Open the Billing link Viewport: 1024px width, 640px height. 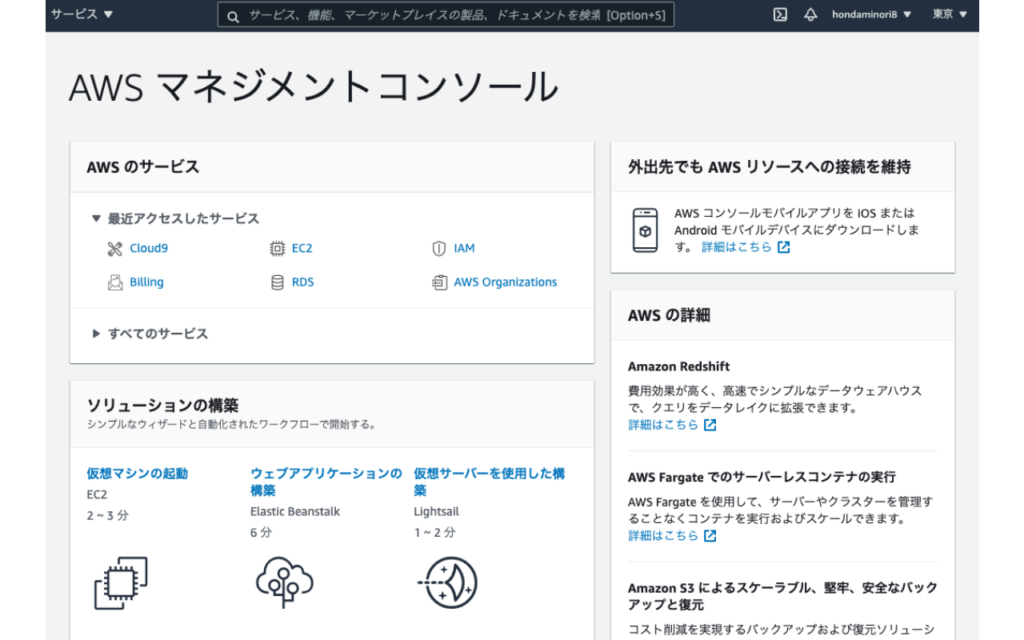pos(146,282)
